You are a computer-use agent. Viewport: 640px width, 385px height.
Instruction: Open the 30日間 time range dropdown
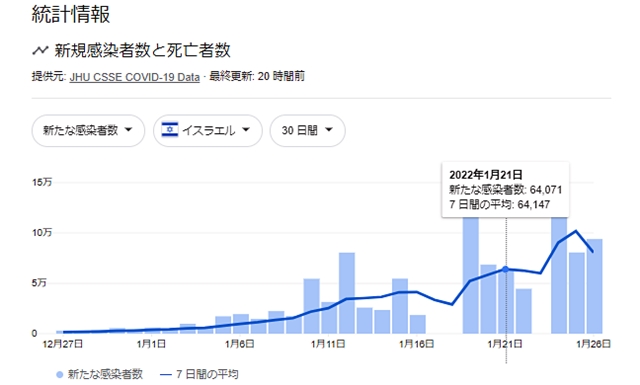click(308, 131)
